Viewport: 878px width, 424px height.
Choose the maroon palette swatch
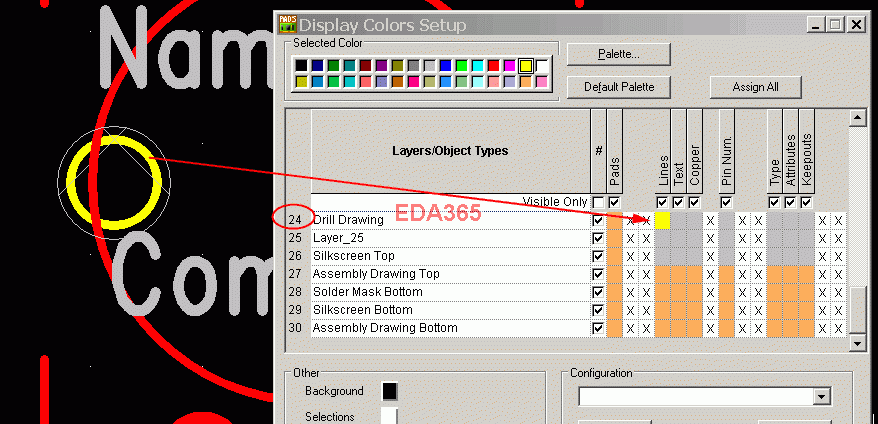pos(366,66)
